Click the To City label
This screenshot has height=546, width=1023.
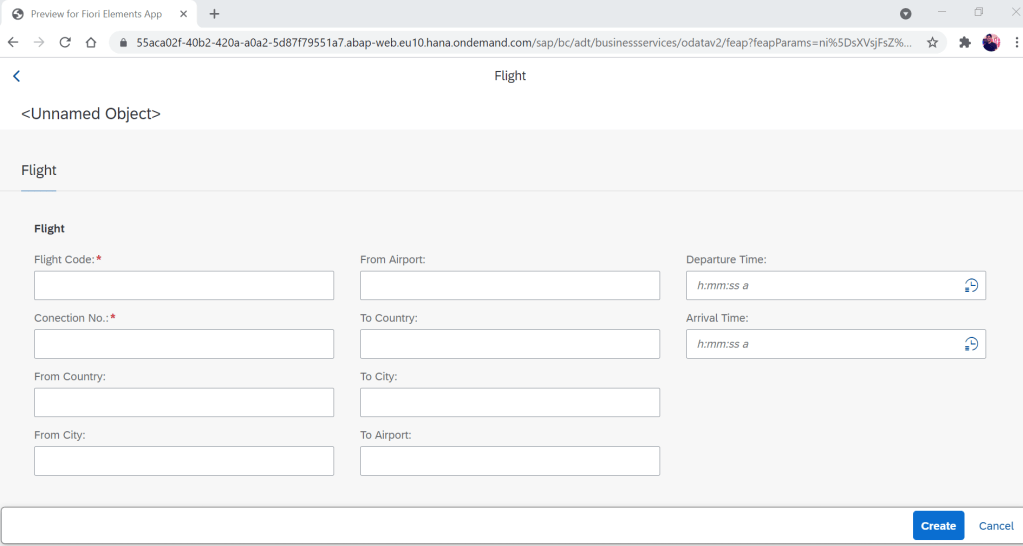click(378, 376)
